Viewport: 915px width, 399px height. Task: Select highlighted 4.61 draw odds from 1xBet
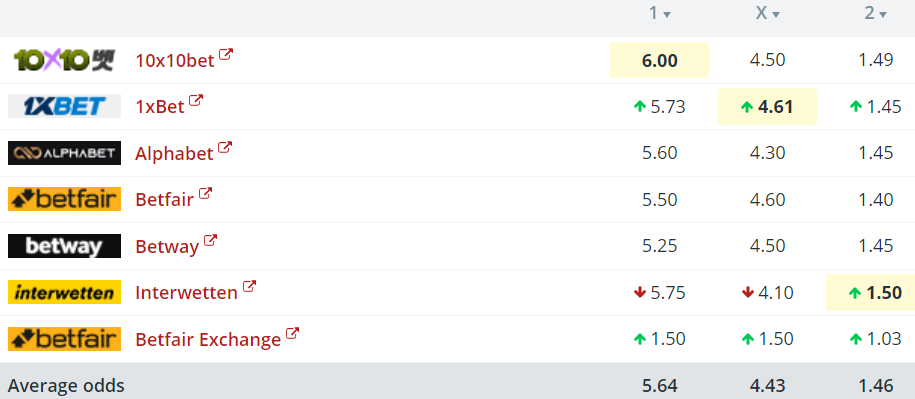(x=767, y=107)
